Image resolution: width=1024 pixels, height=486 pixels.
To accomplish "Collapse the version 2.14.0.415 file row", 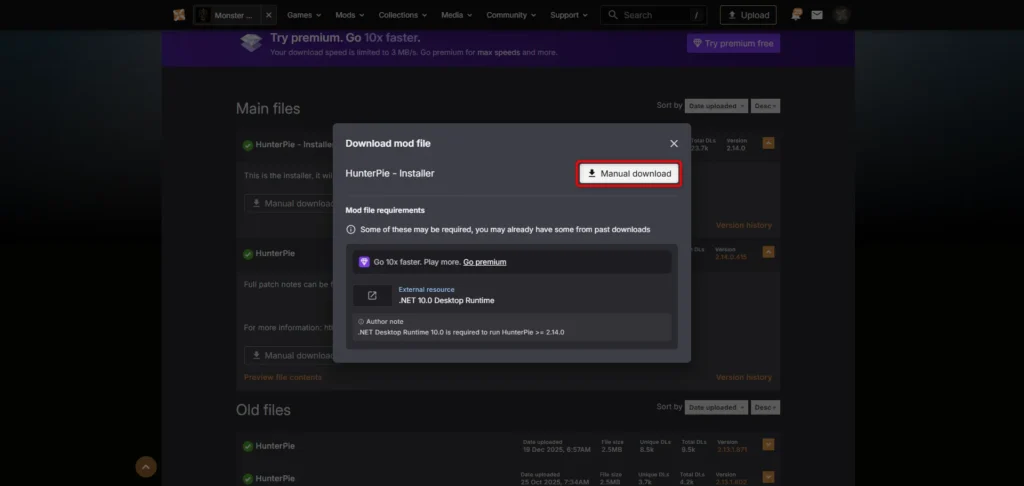I will click(768, 252).
